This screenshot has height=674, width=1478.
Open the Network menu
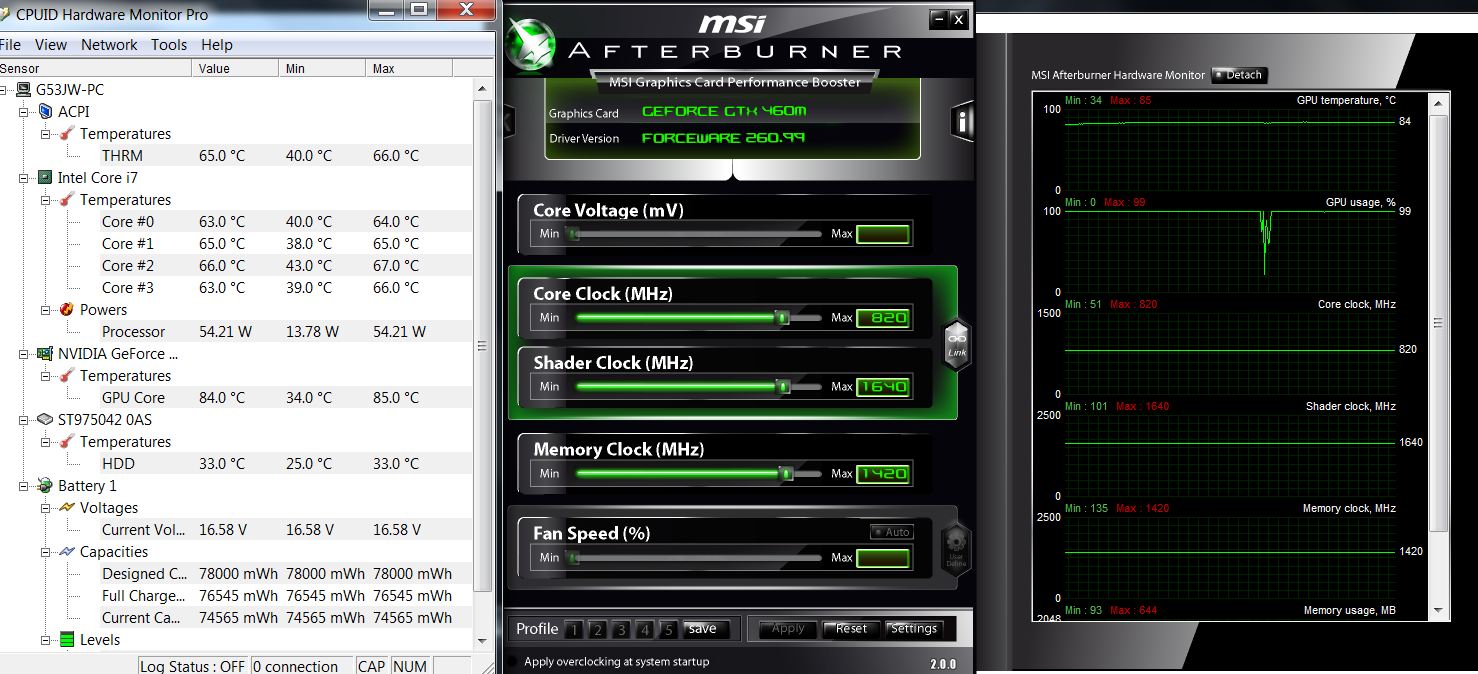click(x=109, y=45)
